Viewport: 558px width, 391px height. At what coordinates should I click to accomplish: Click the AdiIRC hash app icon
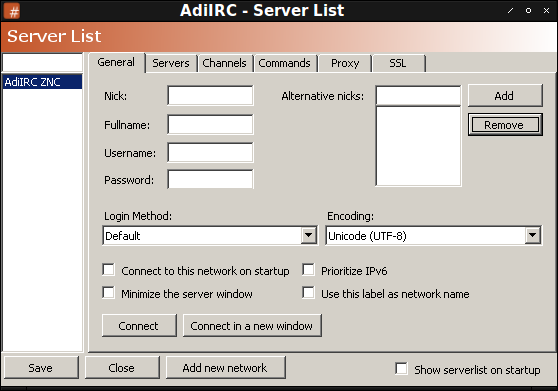(x=12, y=11)
